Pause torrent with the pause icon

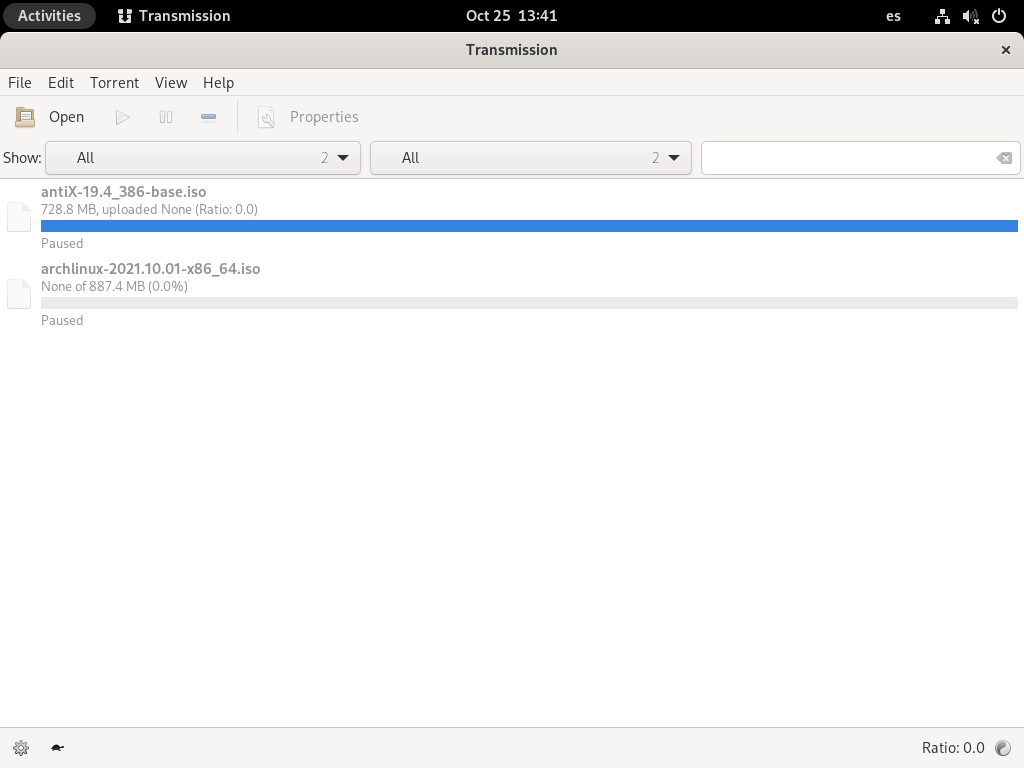(x=166, y=117)
